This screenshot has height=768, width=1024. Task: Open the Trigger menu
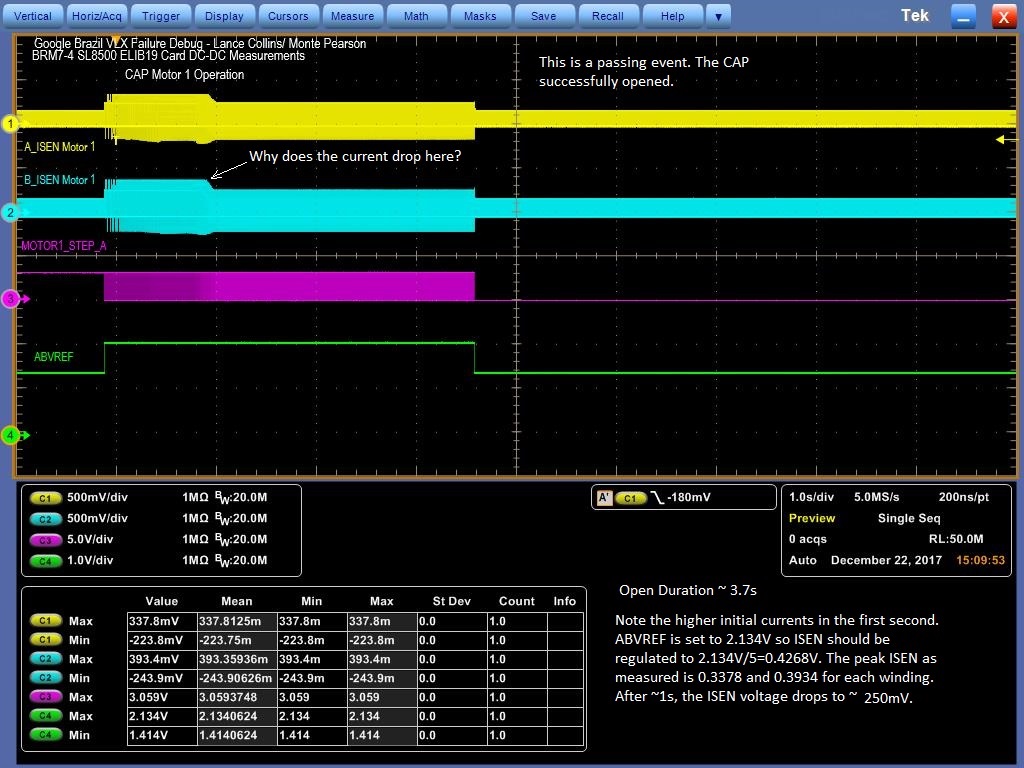pyautogui.click(x=161, y=16)
